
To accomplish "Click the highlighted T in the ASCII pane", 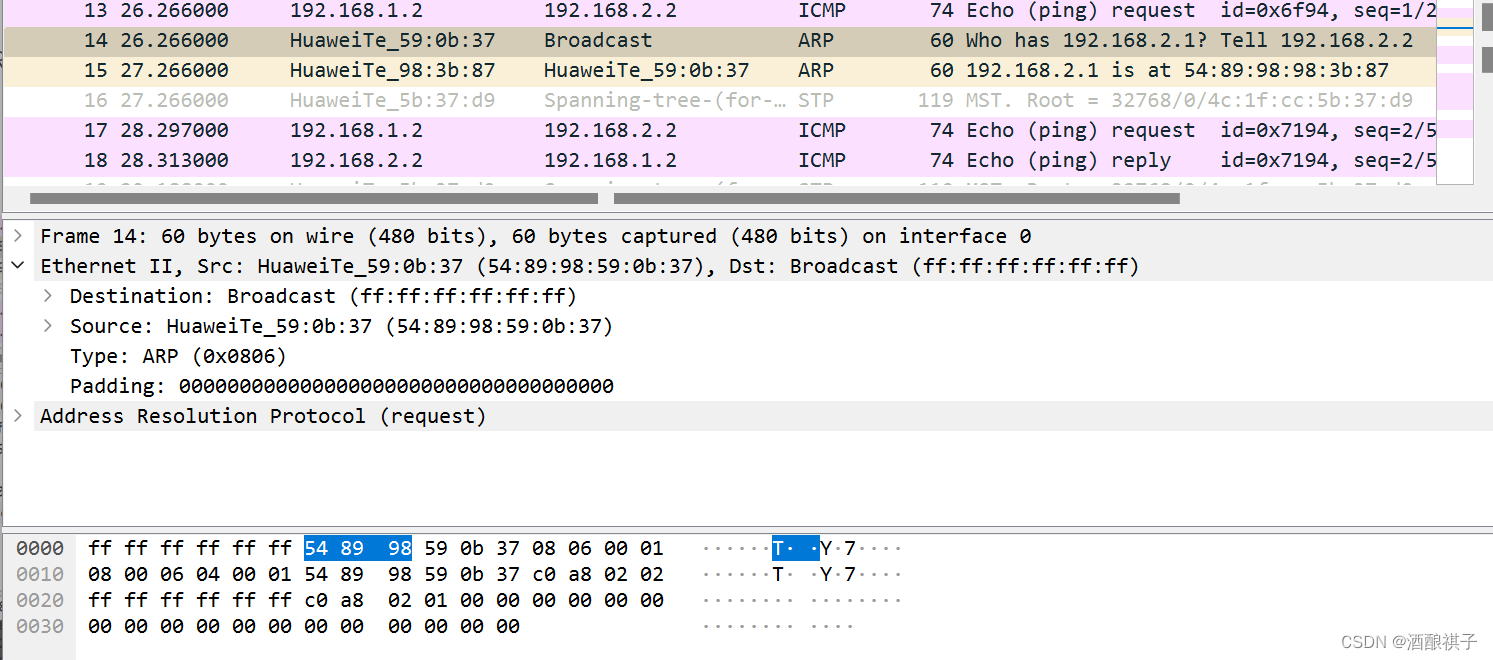I will (778, 548).
